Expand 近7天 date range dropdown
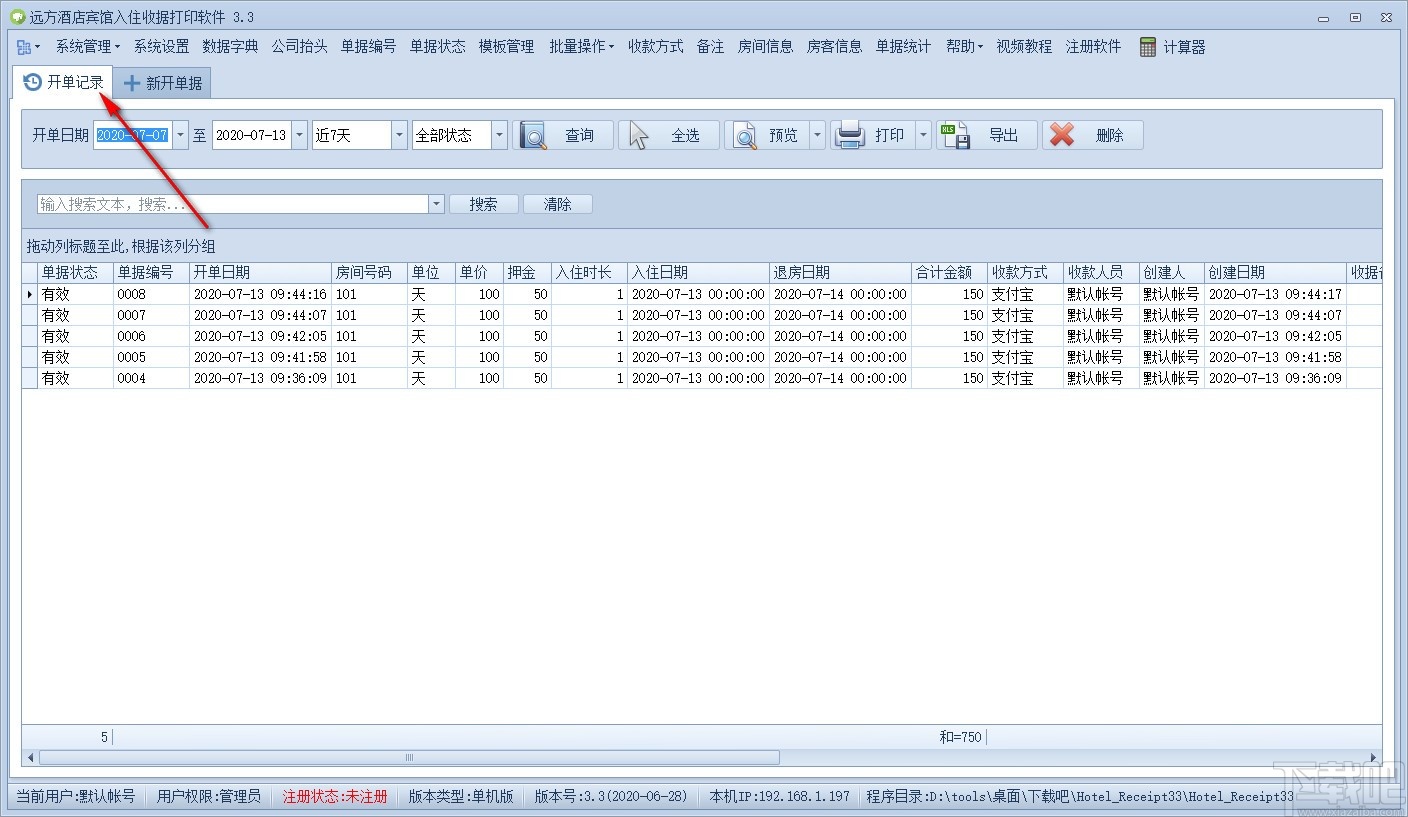Screen dimensions: 1408x817 [399, 135]
